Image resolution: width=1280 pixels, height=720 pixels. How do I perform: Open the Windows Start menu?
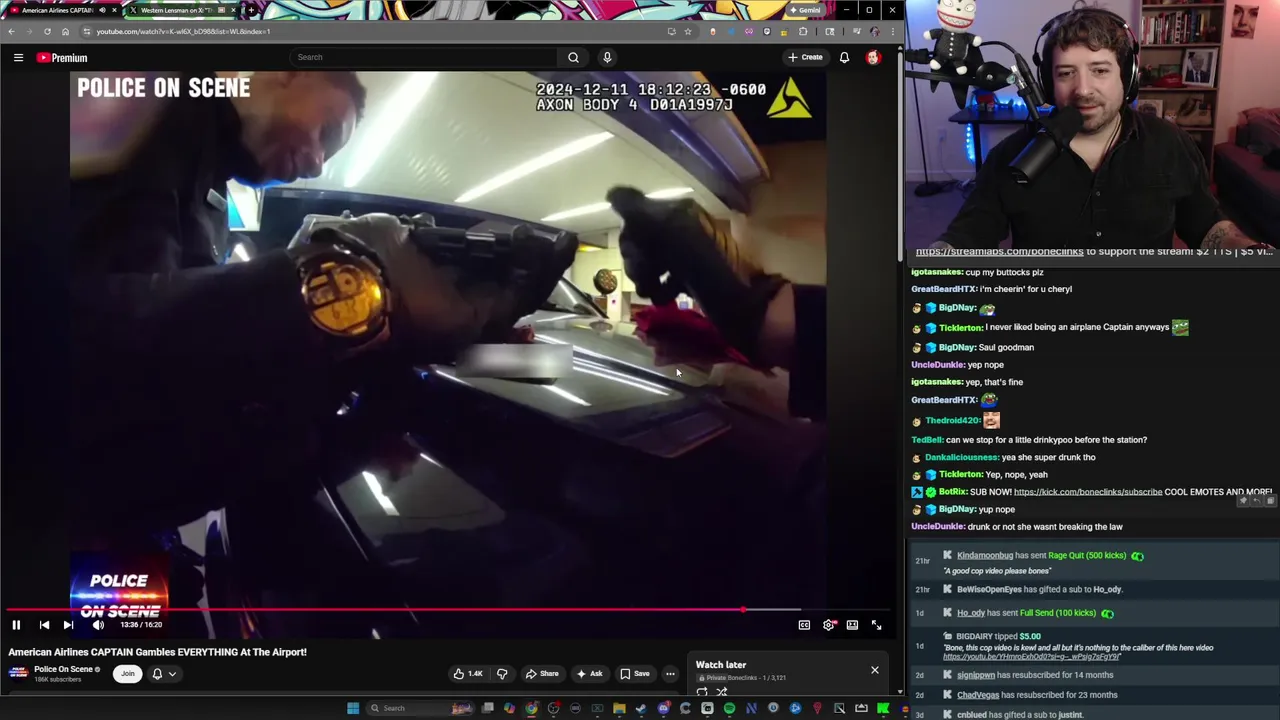pos(352,709)
